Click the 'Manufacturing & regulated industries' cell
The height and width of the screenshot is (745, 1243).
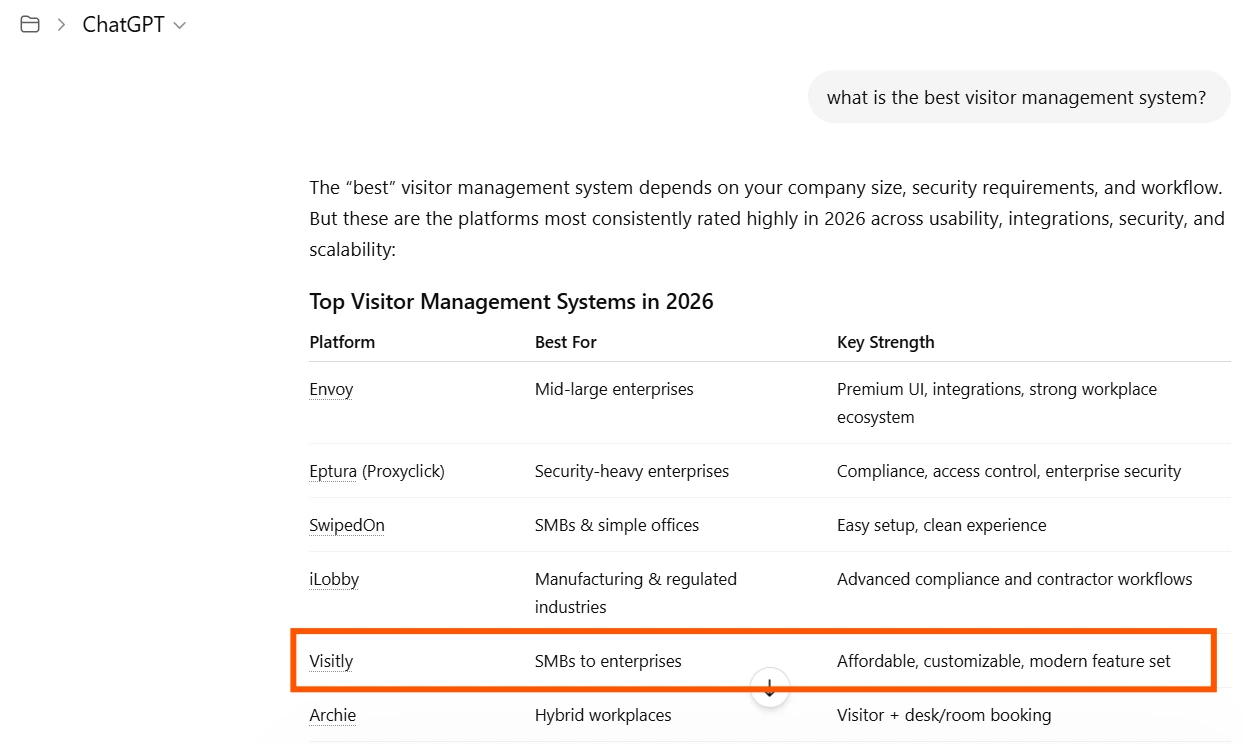636,593
